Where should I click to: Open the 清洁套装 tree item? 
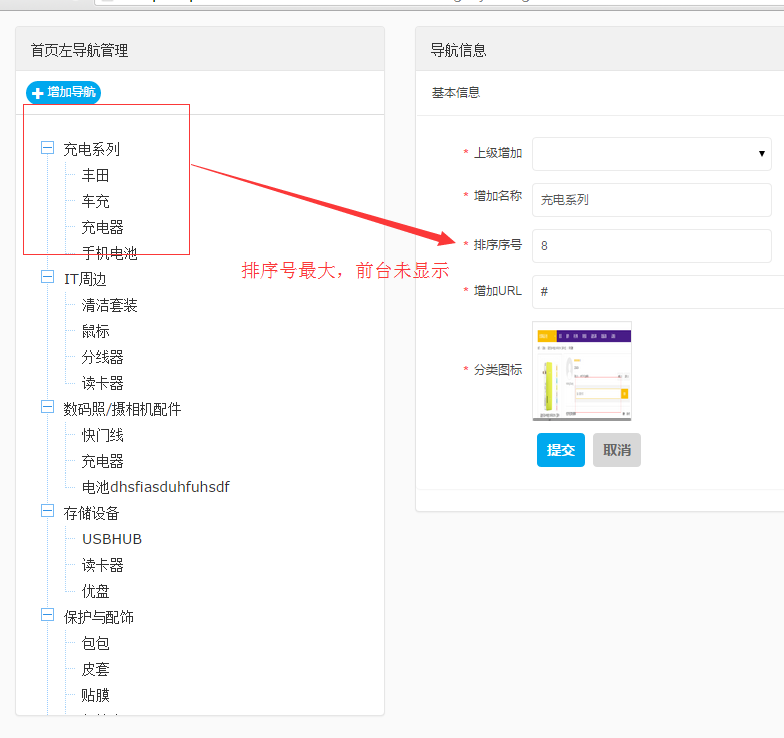point(110,305)
